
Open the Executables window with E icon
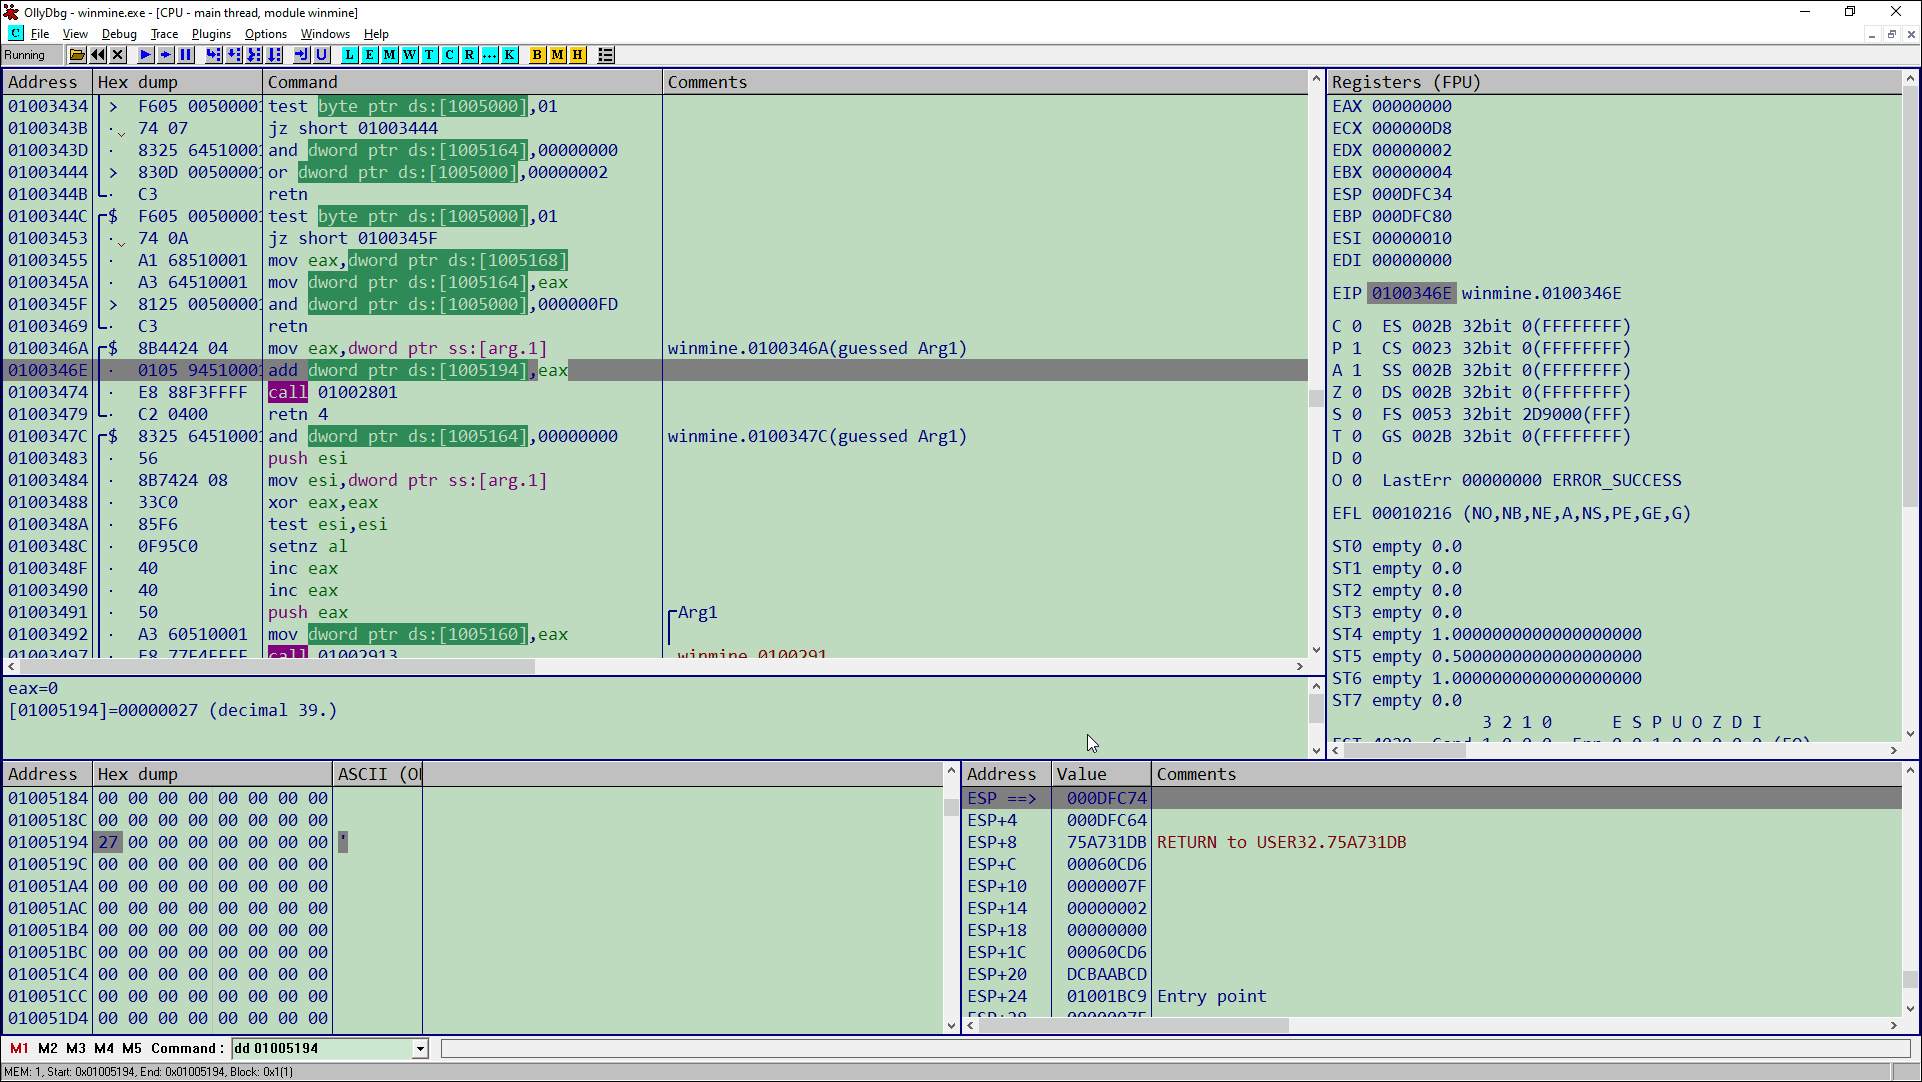click(x=368, y=55)
